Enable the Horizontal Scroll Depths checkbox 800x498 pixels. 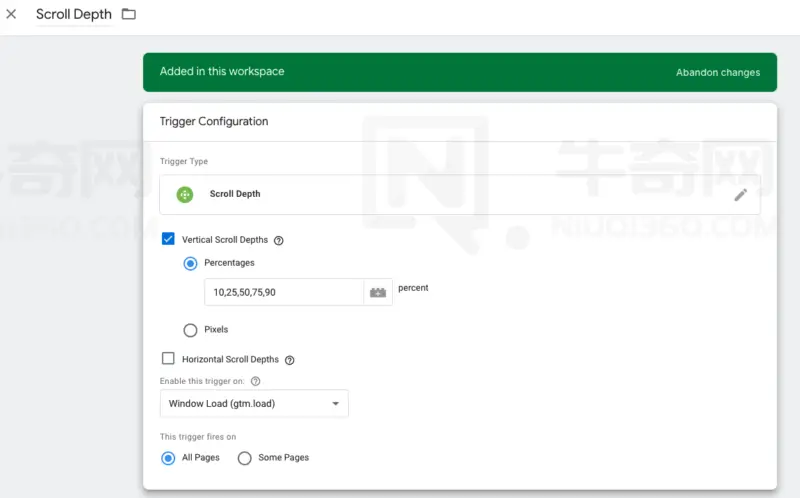[168, 358]
